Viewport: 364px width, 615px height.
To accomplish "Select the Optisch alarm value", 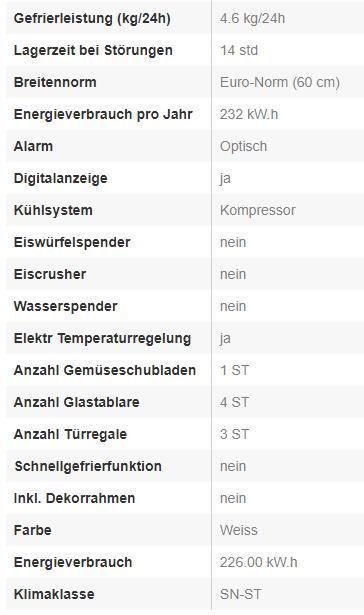I will click(243, 146).
